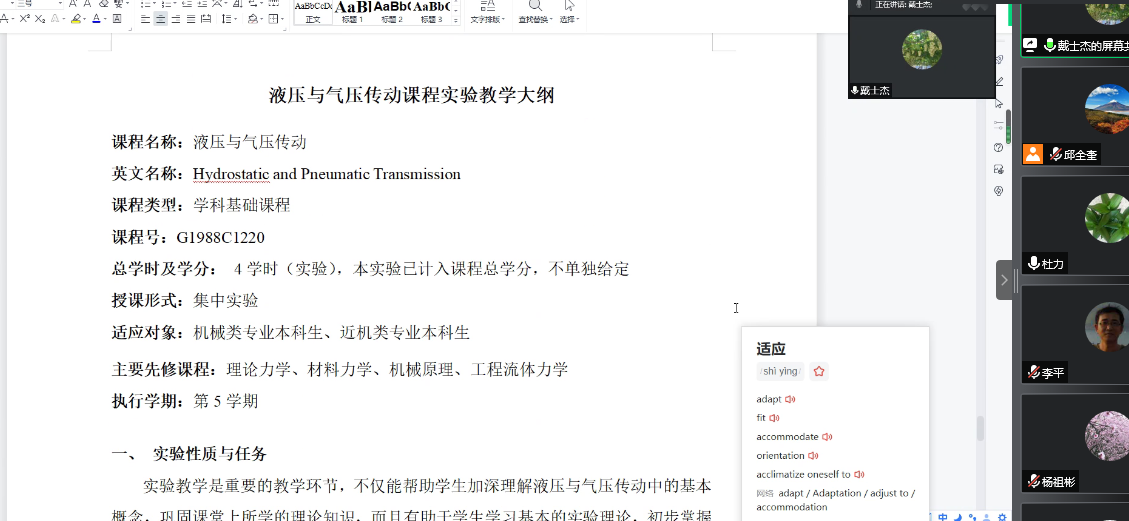Image resolution: width=1129 pixels, height=521 pixels.
Task: Open the font color dropdown arrow
Action: [x=107, y=19]
